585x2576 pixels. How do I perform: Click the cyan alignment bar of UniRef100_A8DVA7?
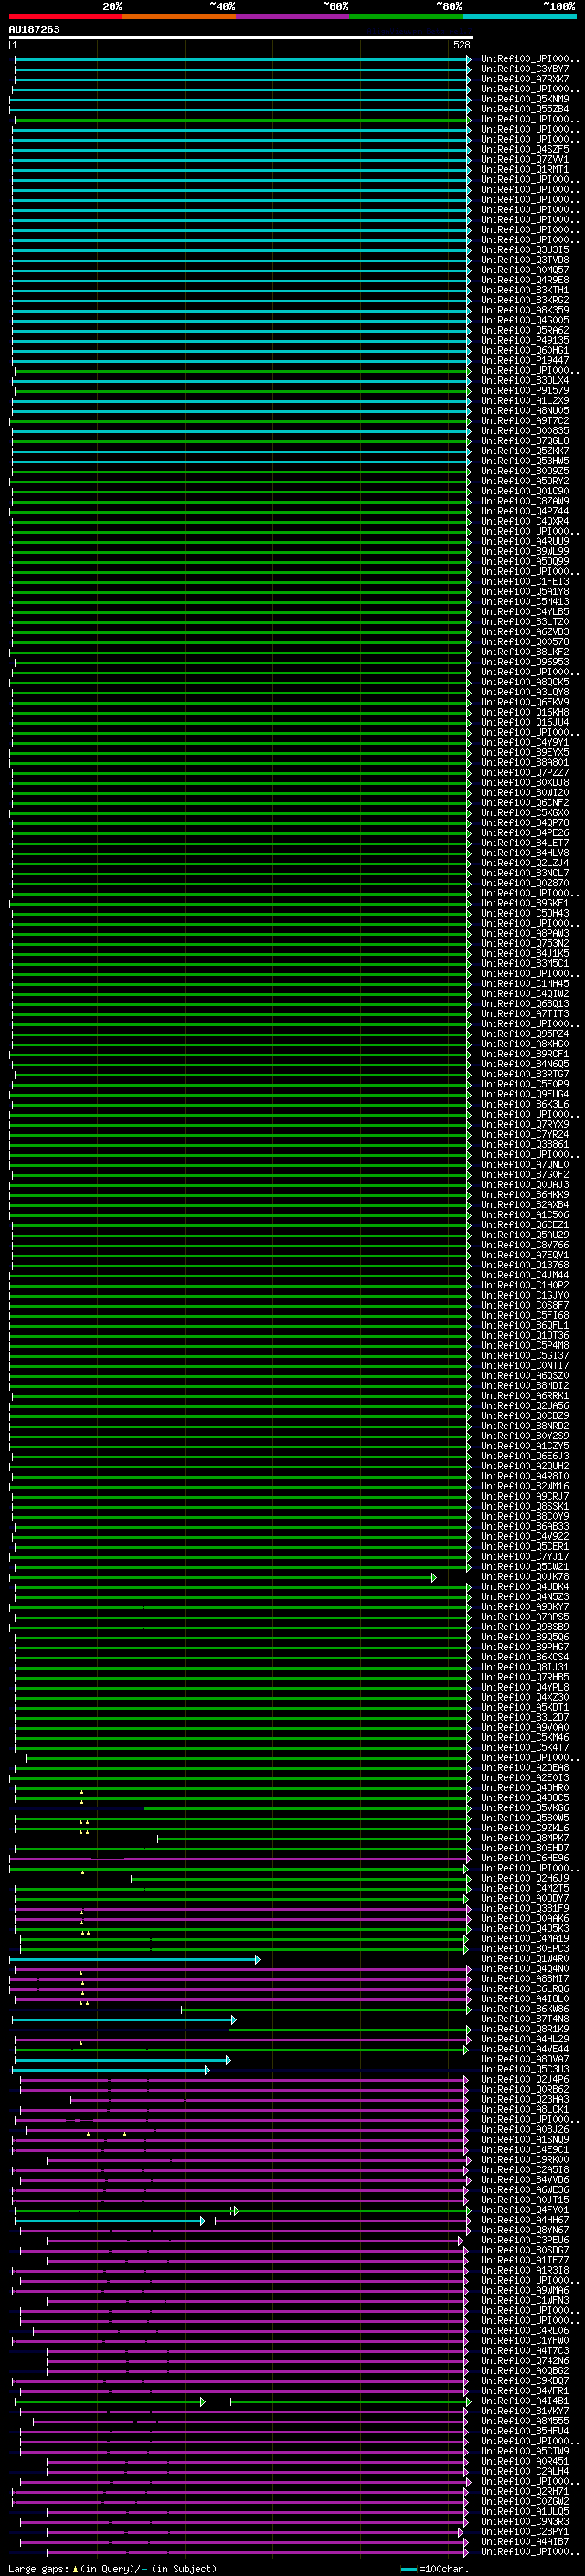(x=122, y=2059)
